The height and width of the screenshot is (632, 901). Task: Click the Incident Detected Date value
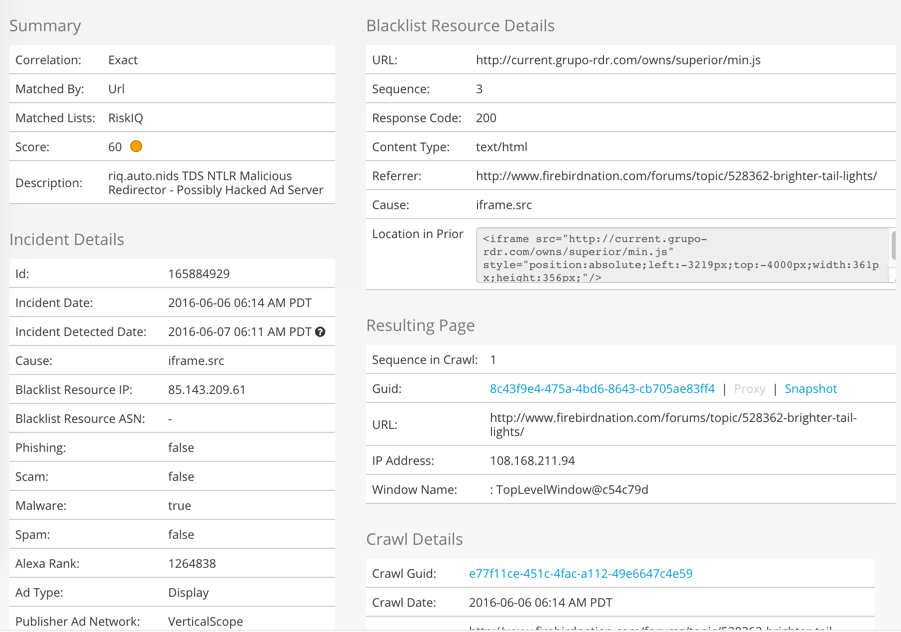point(240,332)
